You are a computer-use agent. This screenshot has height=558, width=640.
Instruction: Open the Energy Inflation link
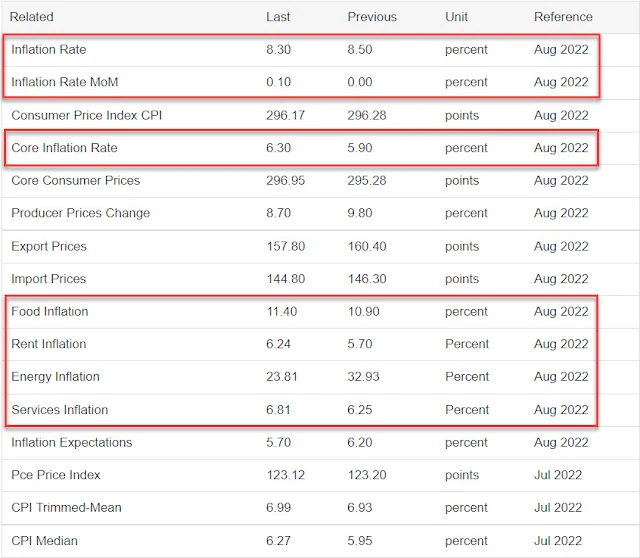pyautogui.click(x=55, y=376)
